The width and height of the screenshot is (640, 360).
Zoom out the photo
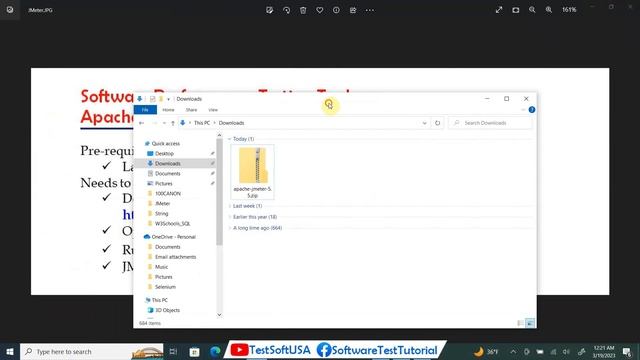click(532, 10)
